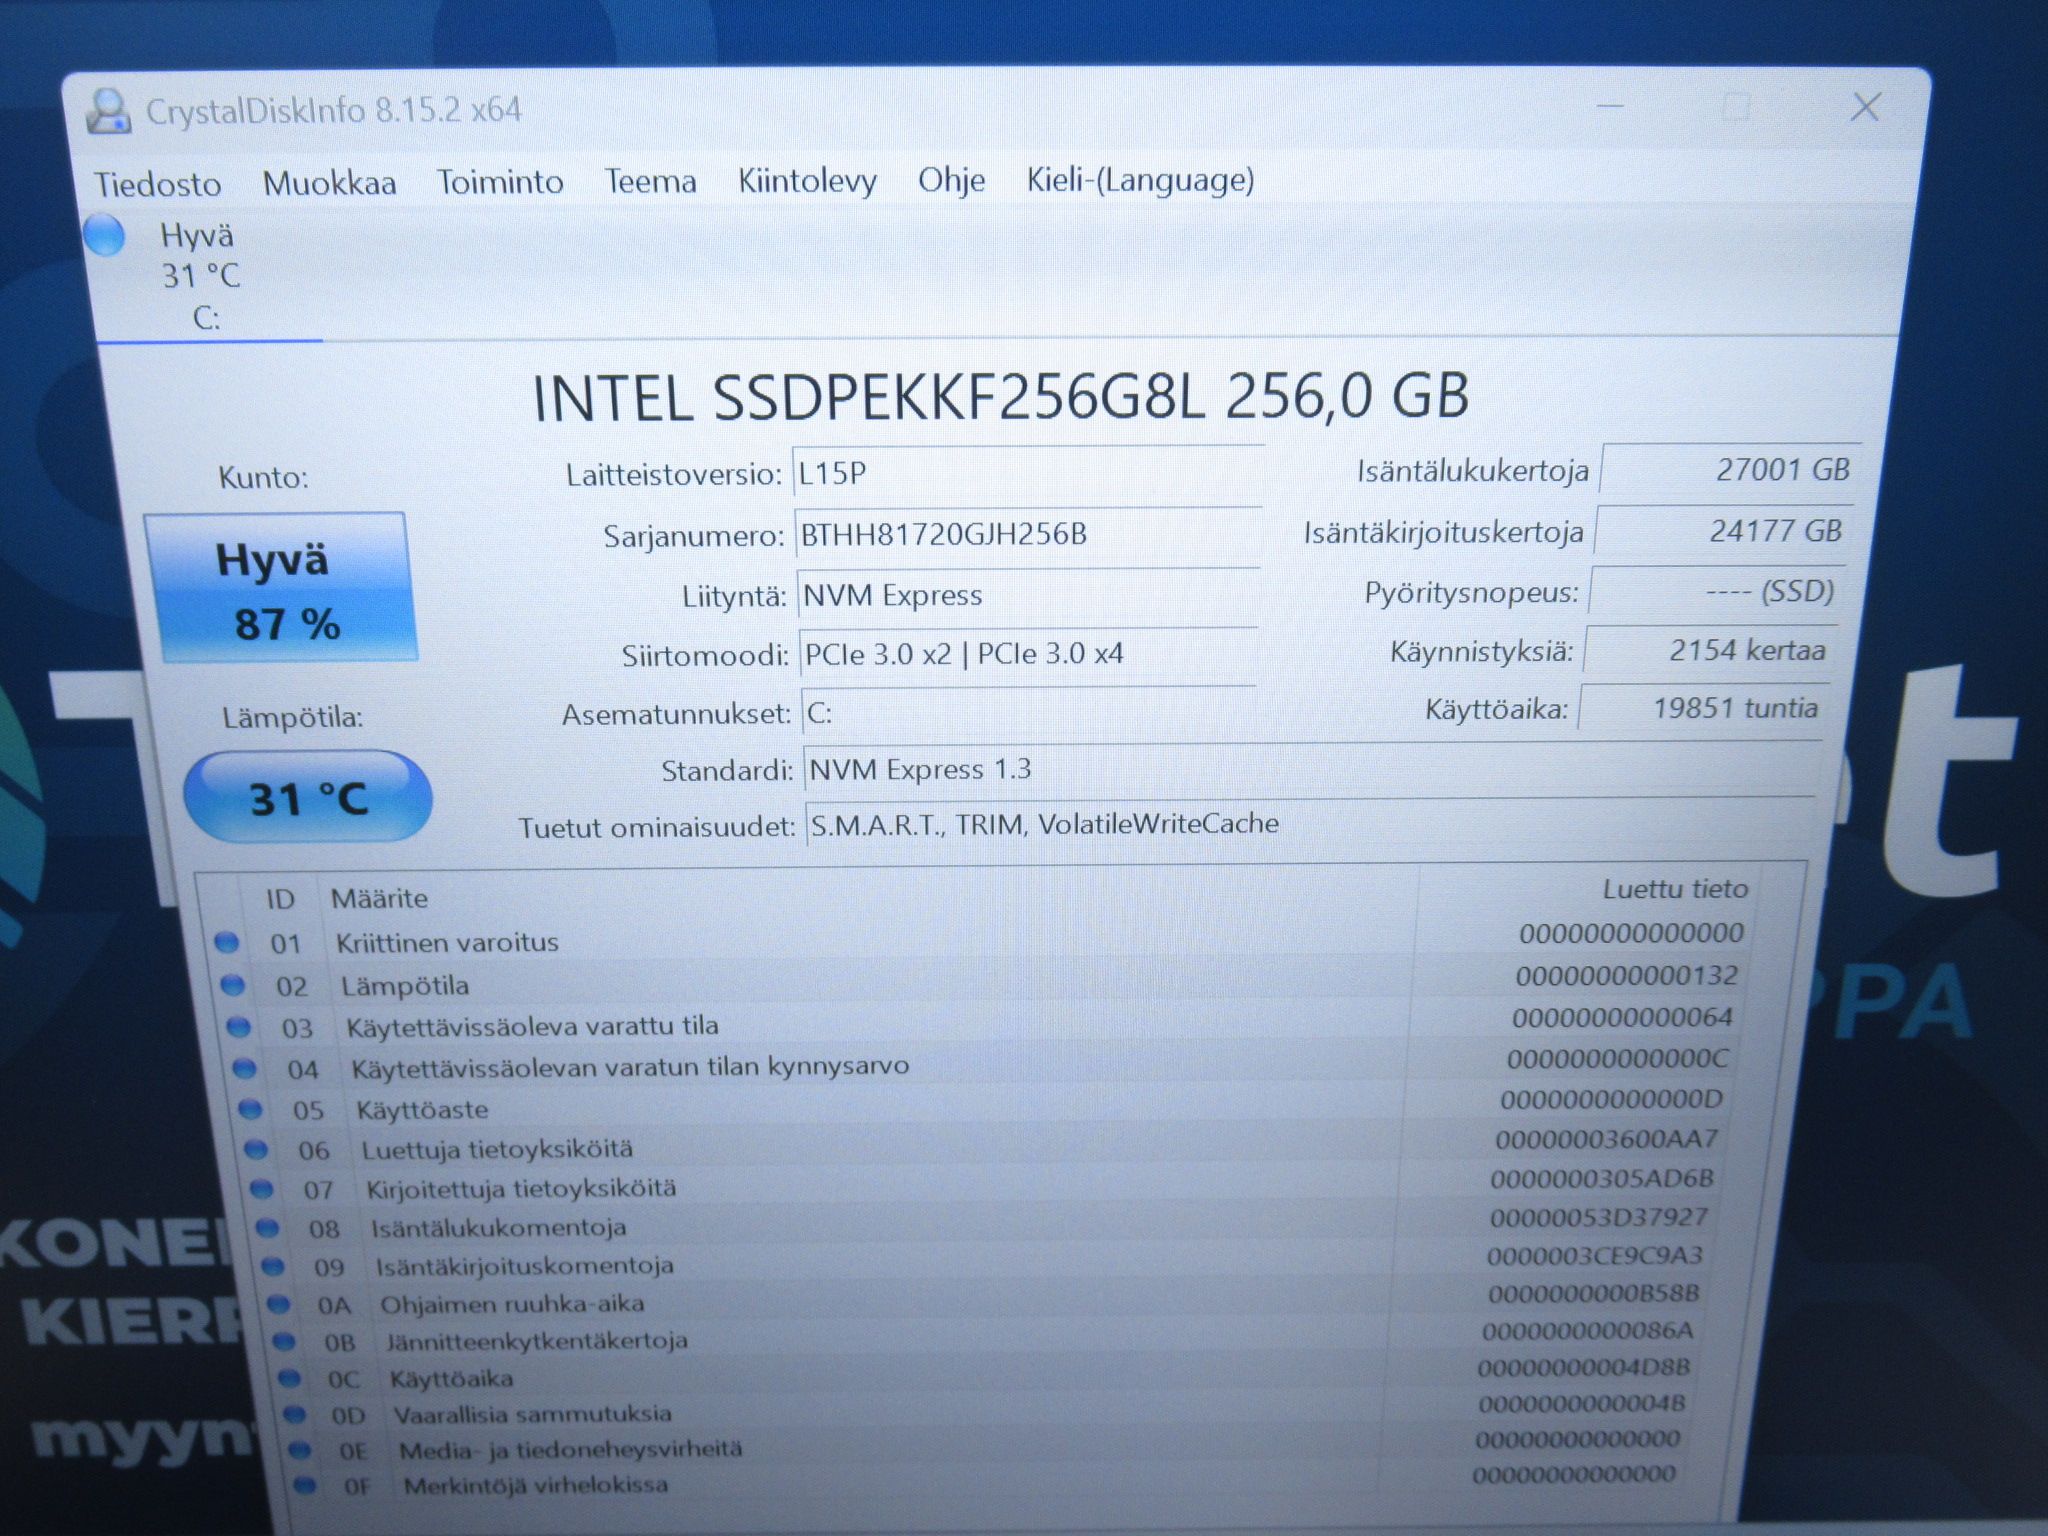Click the Luettu tieto column header
The height and width of the screenshot is (1536, 2048).
click(1675, 889)
